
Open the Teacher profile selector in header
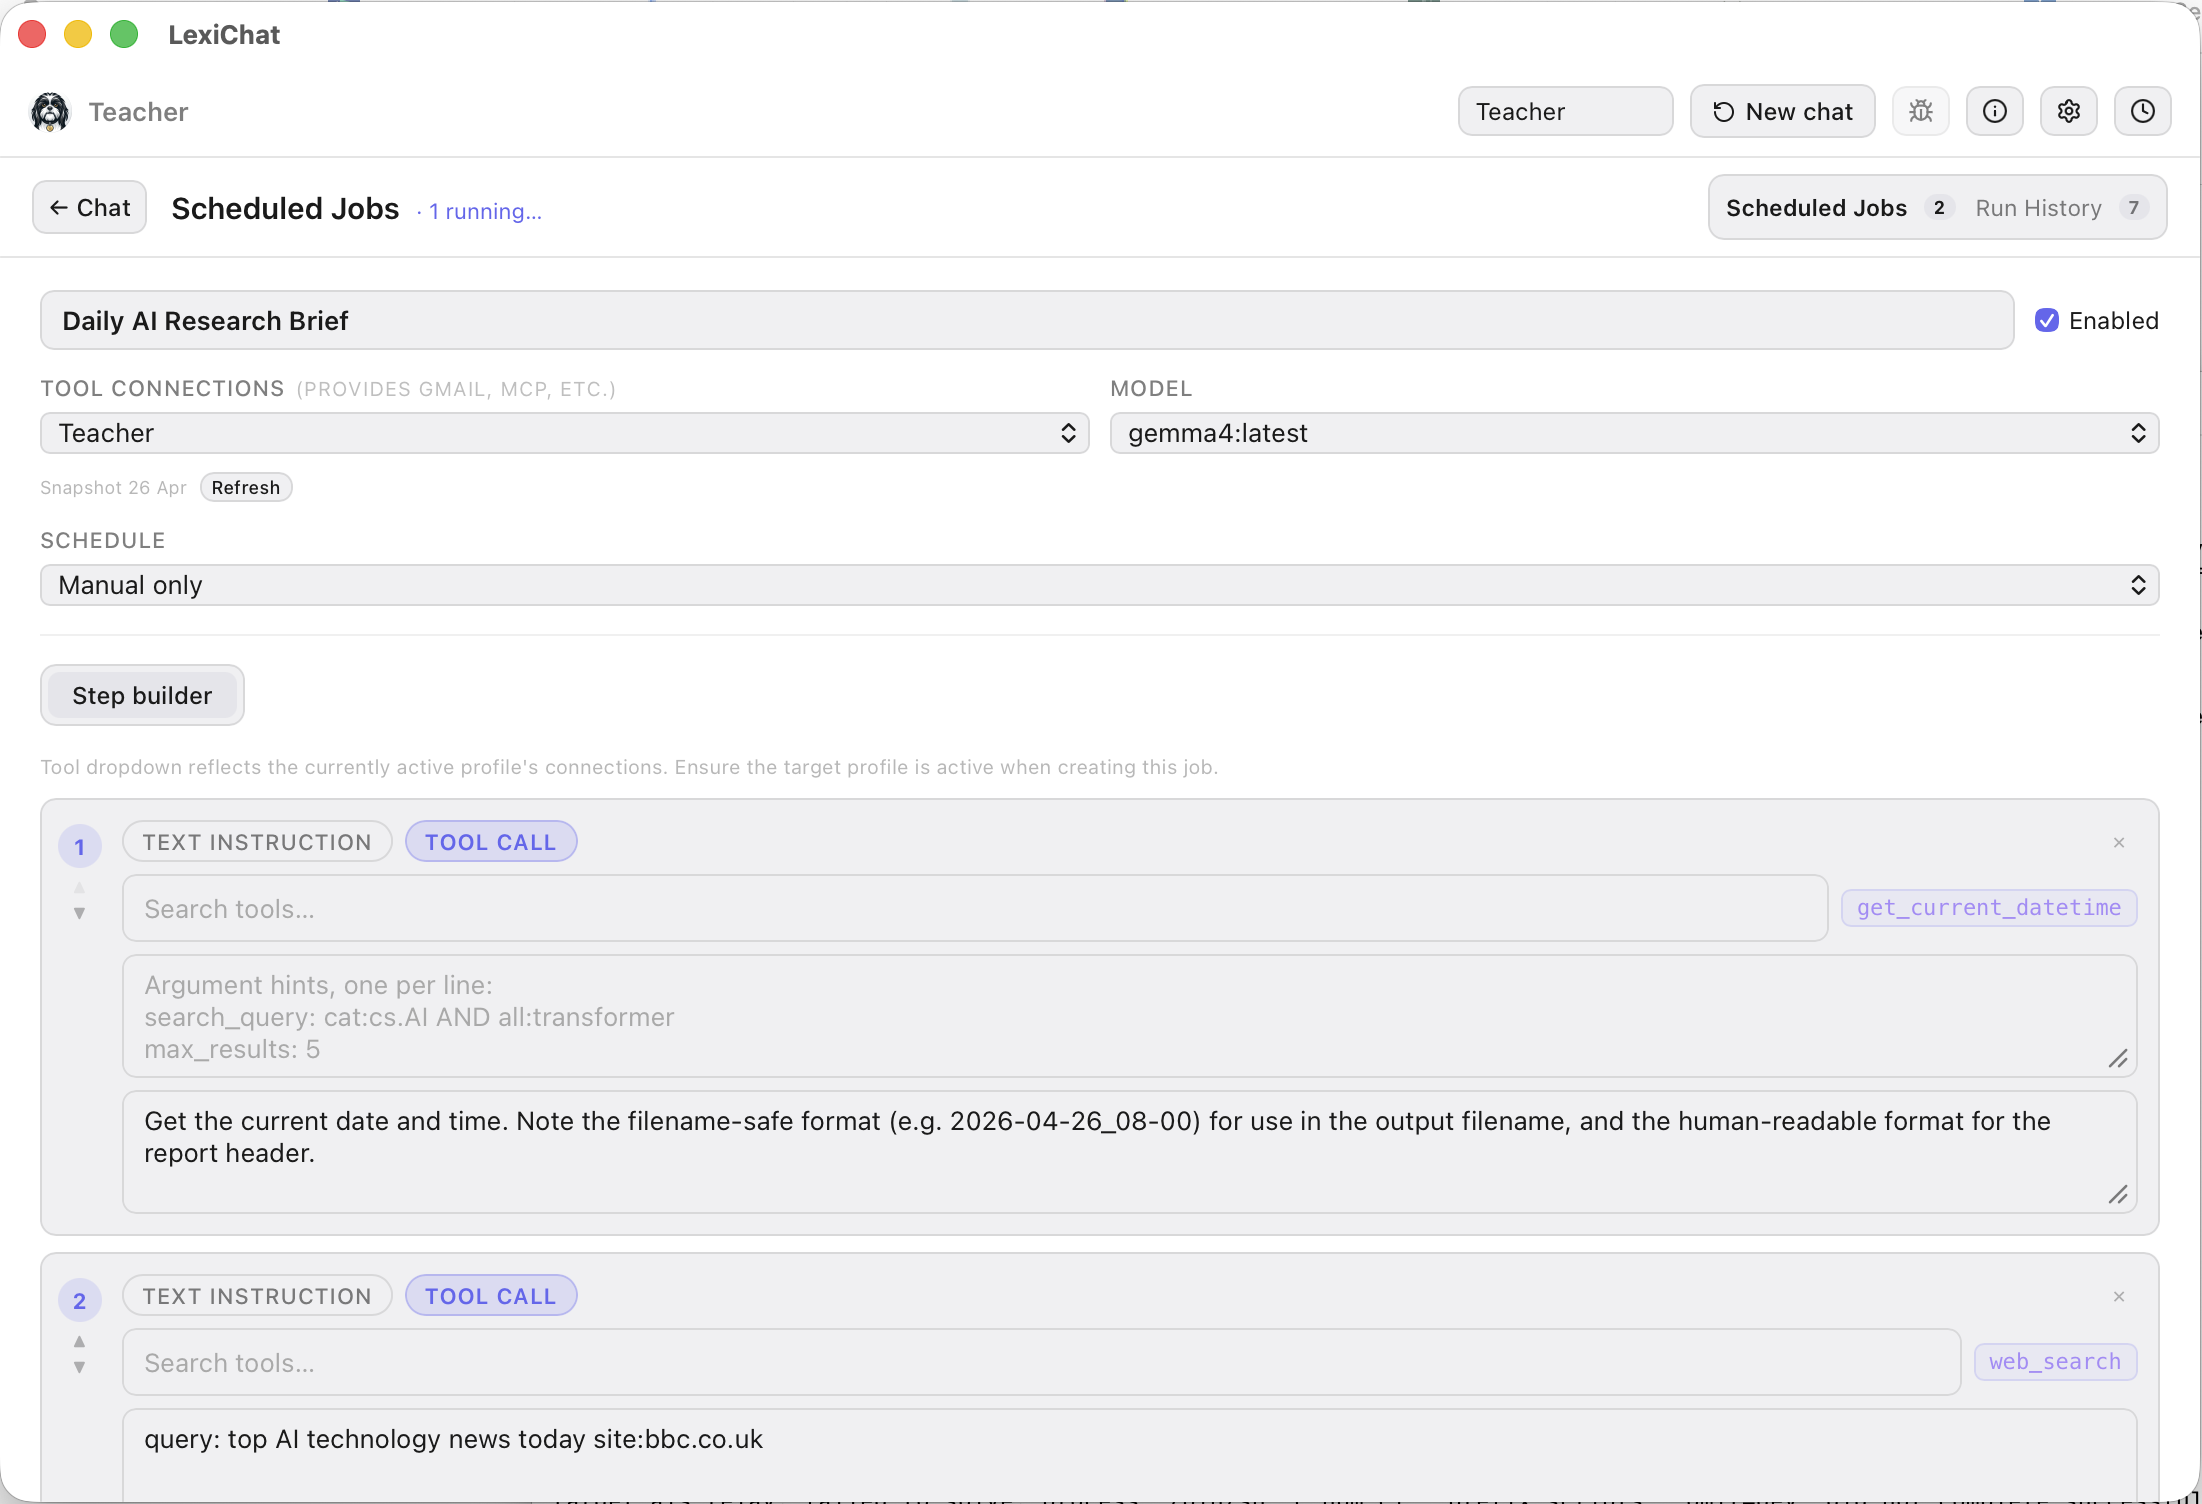click(x=1565, y=111)
